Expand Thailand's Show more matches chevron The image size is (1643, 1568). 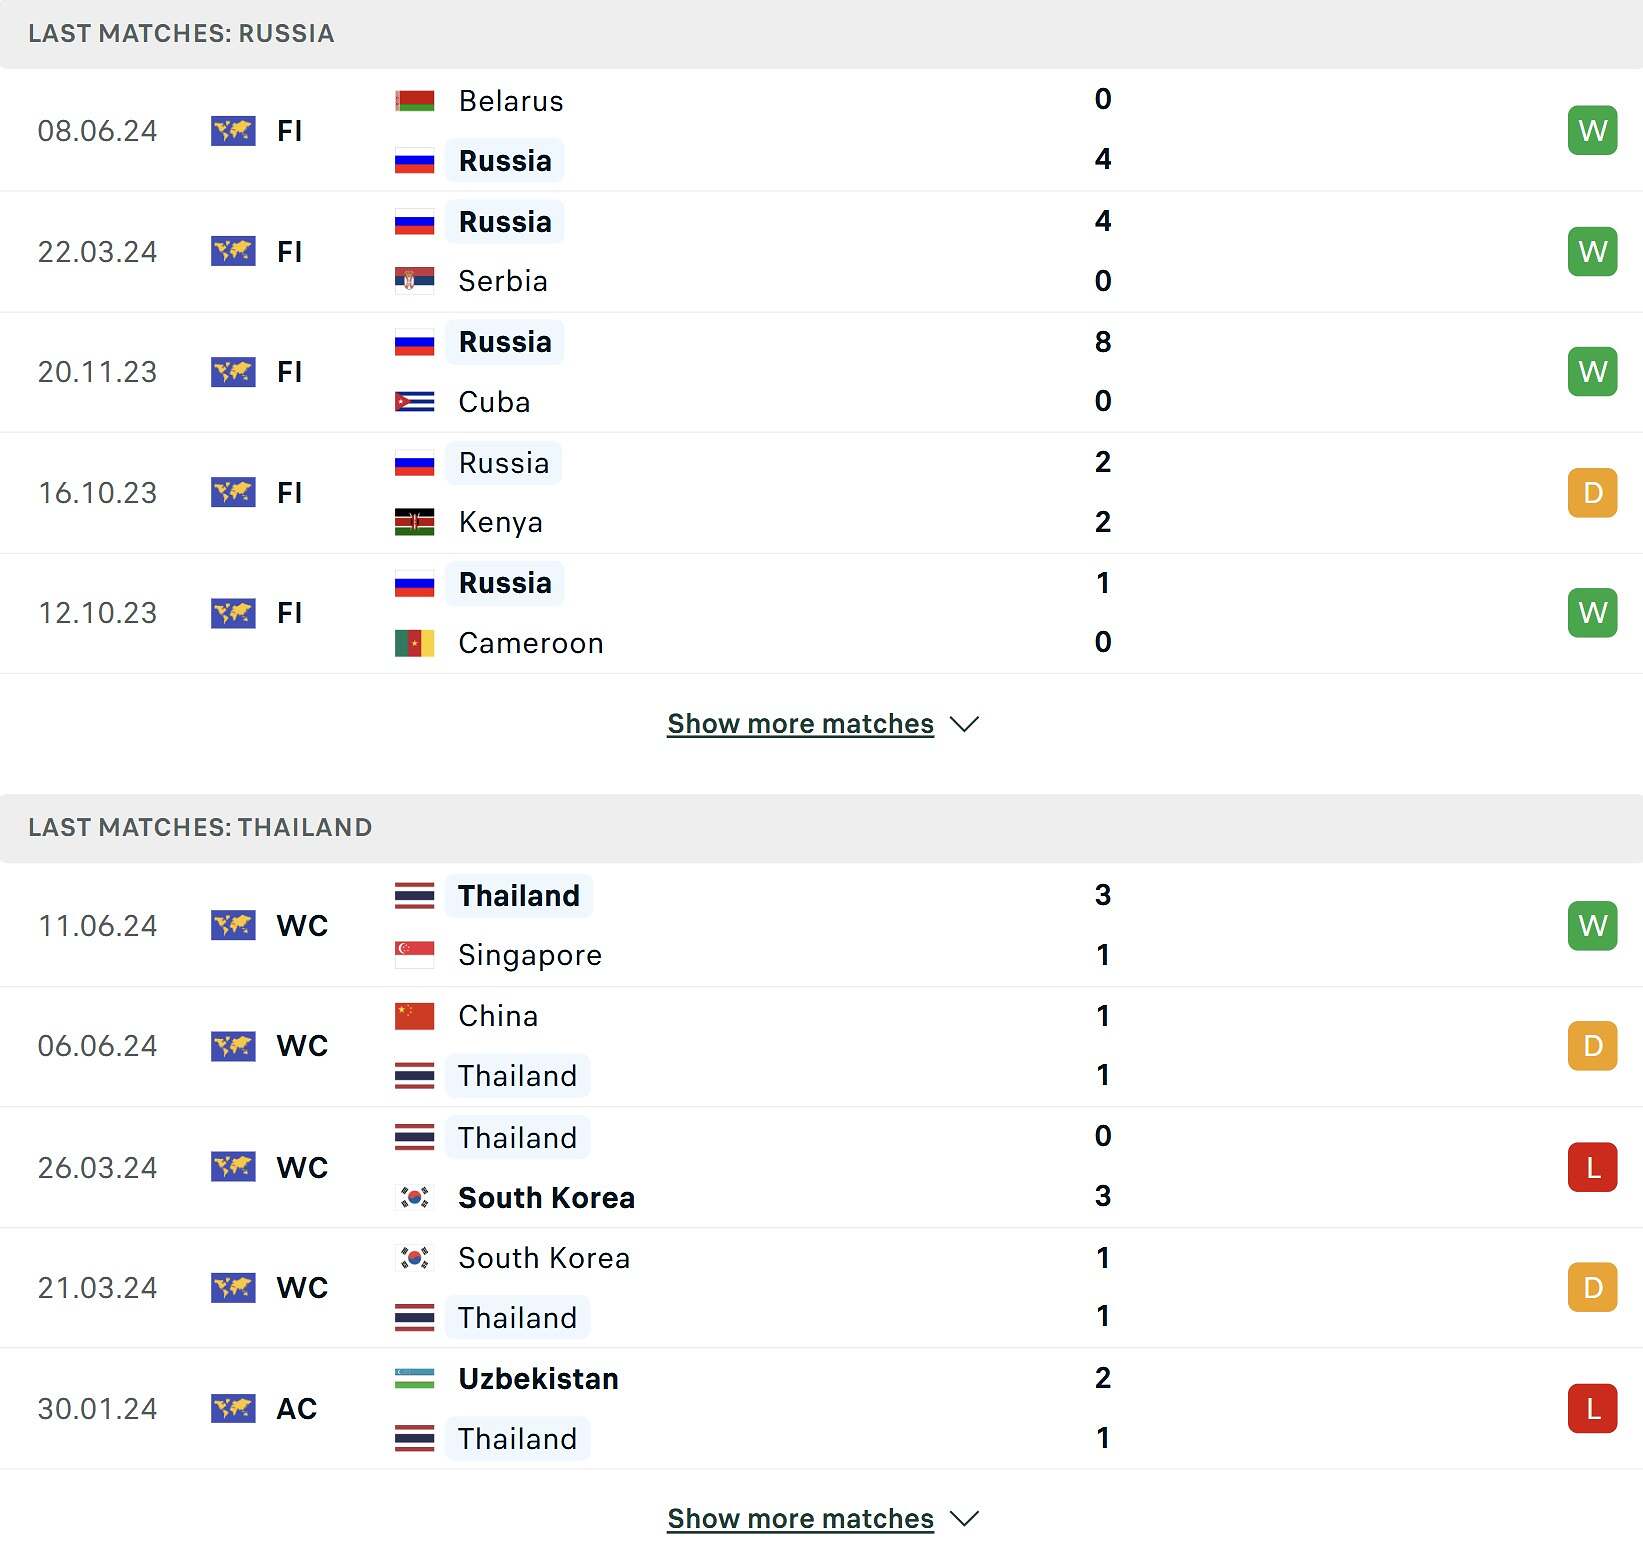pyautogui.click(x=964, y=1519)
